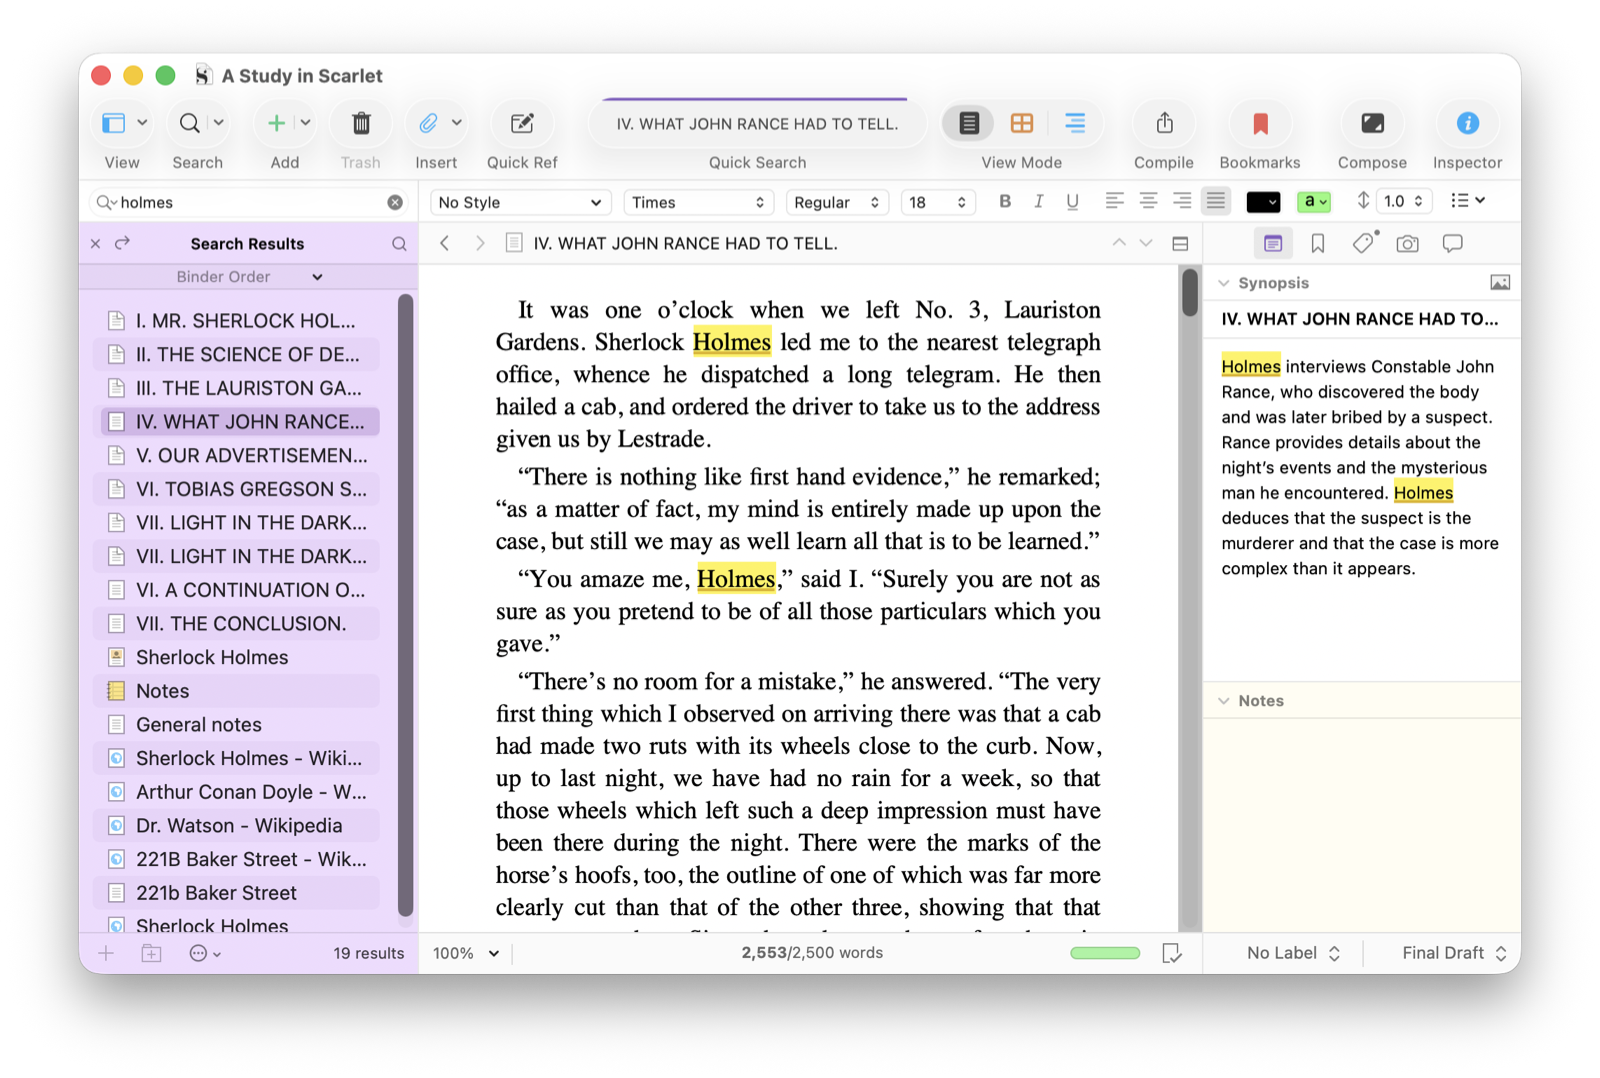Screen dimensions: 1600x1078
Task: Enter Compose mode
Action: 1372,124
